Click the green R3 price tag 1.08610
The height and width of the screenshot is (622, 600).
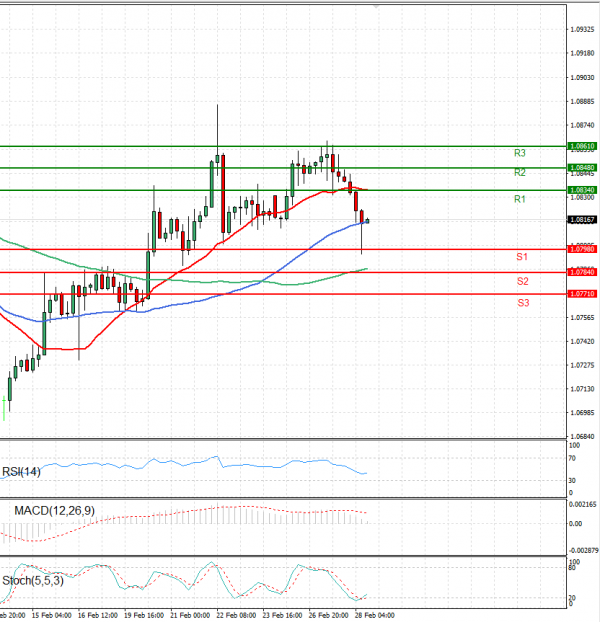[582, 146]
